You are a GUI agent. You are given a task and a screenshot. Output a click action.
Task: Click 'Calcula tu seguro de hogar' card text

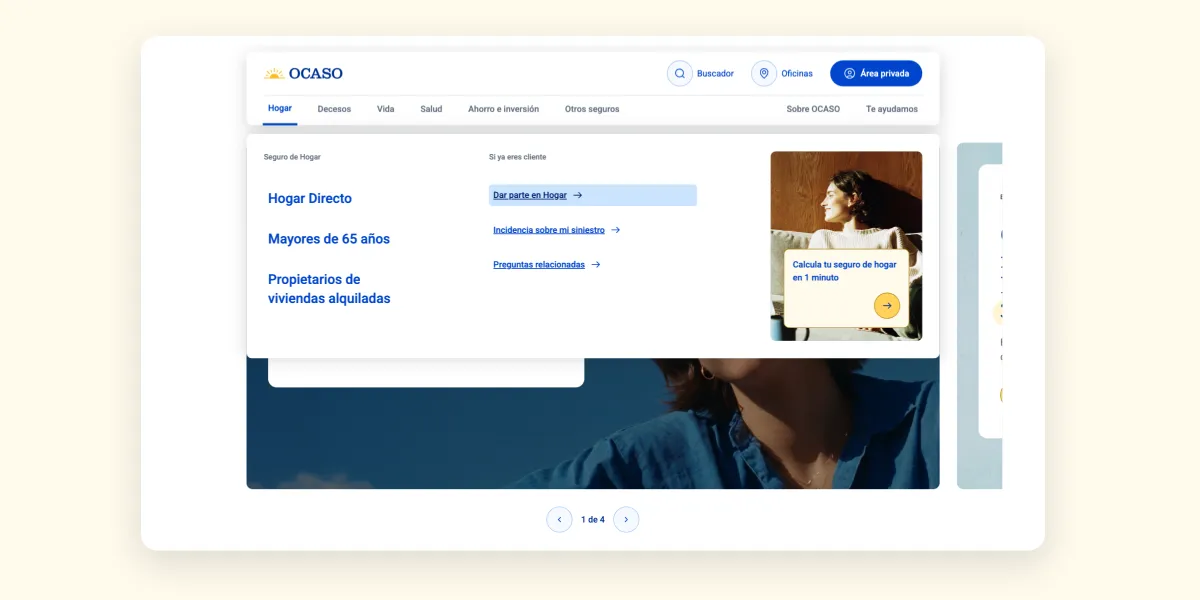pyautogui.click(x=845, y=271)
